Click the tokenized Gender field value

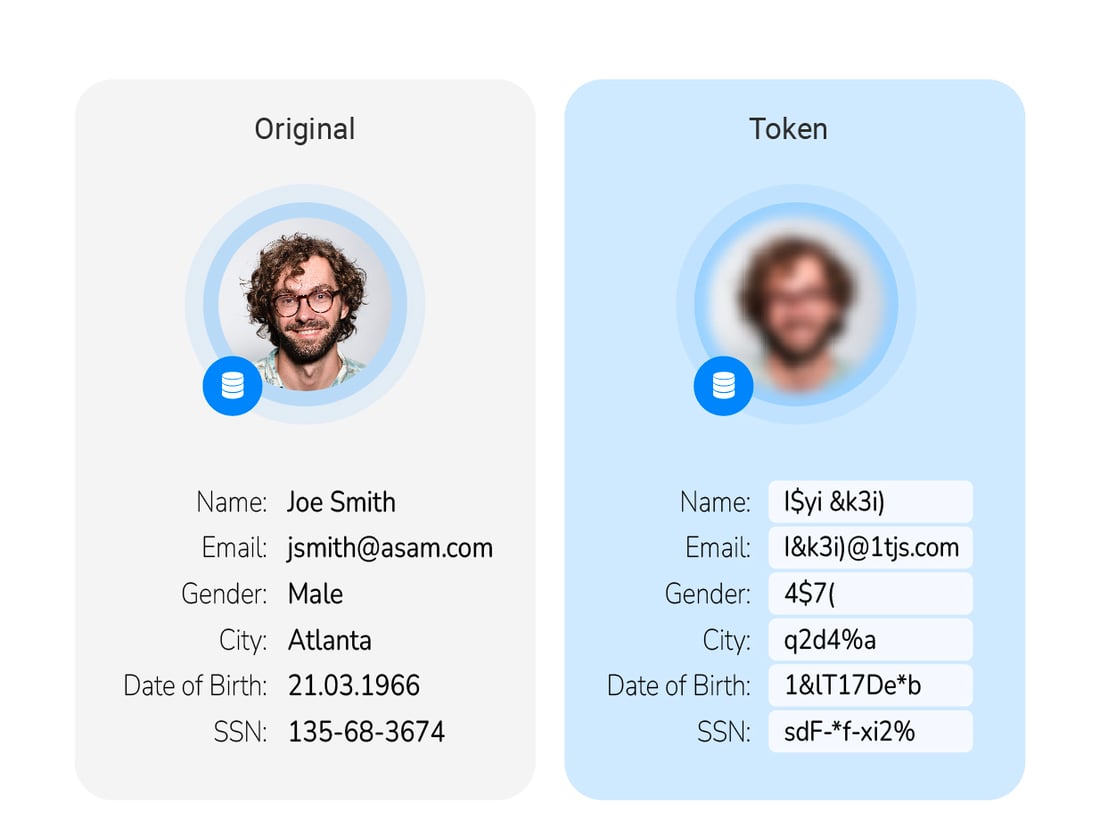point(870,594)
